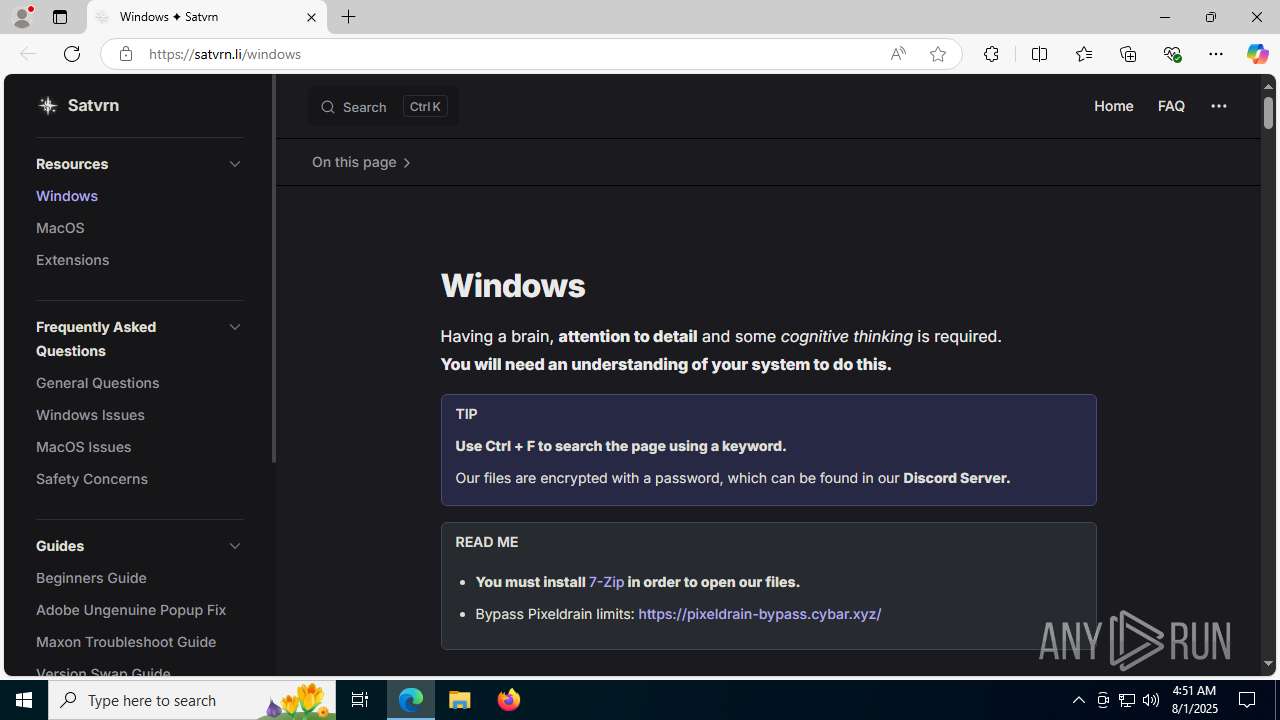Viewport: 1280px width, 720px height.
Task: Collapse the Guides sidebar section
Action: click(x=234, y=546)
